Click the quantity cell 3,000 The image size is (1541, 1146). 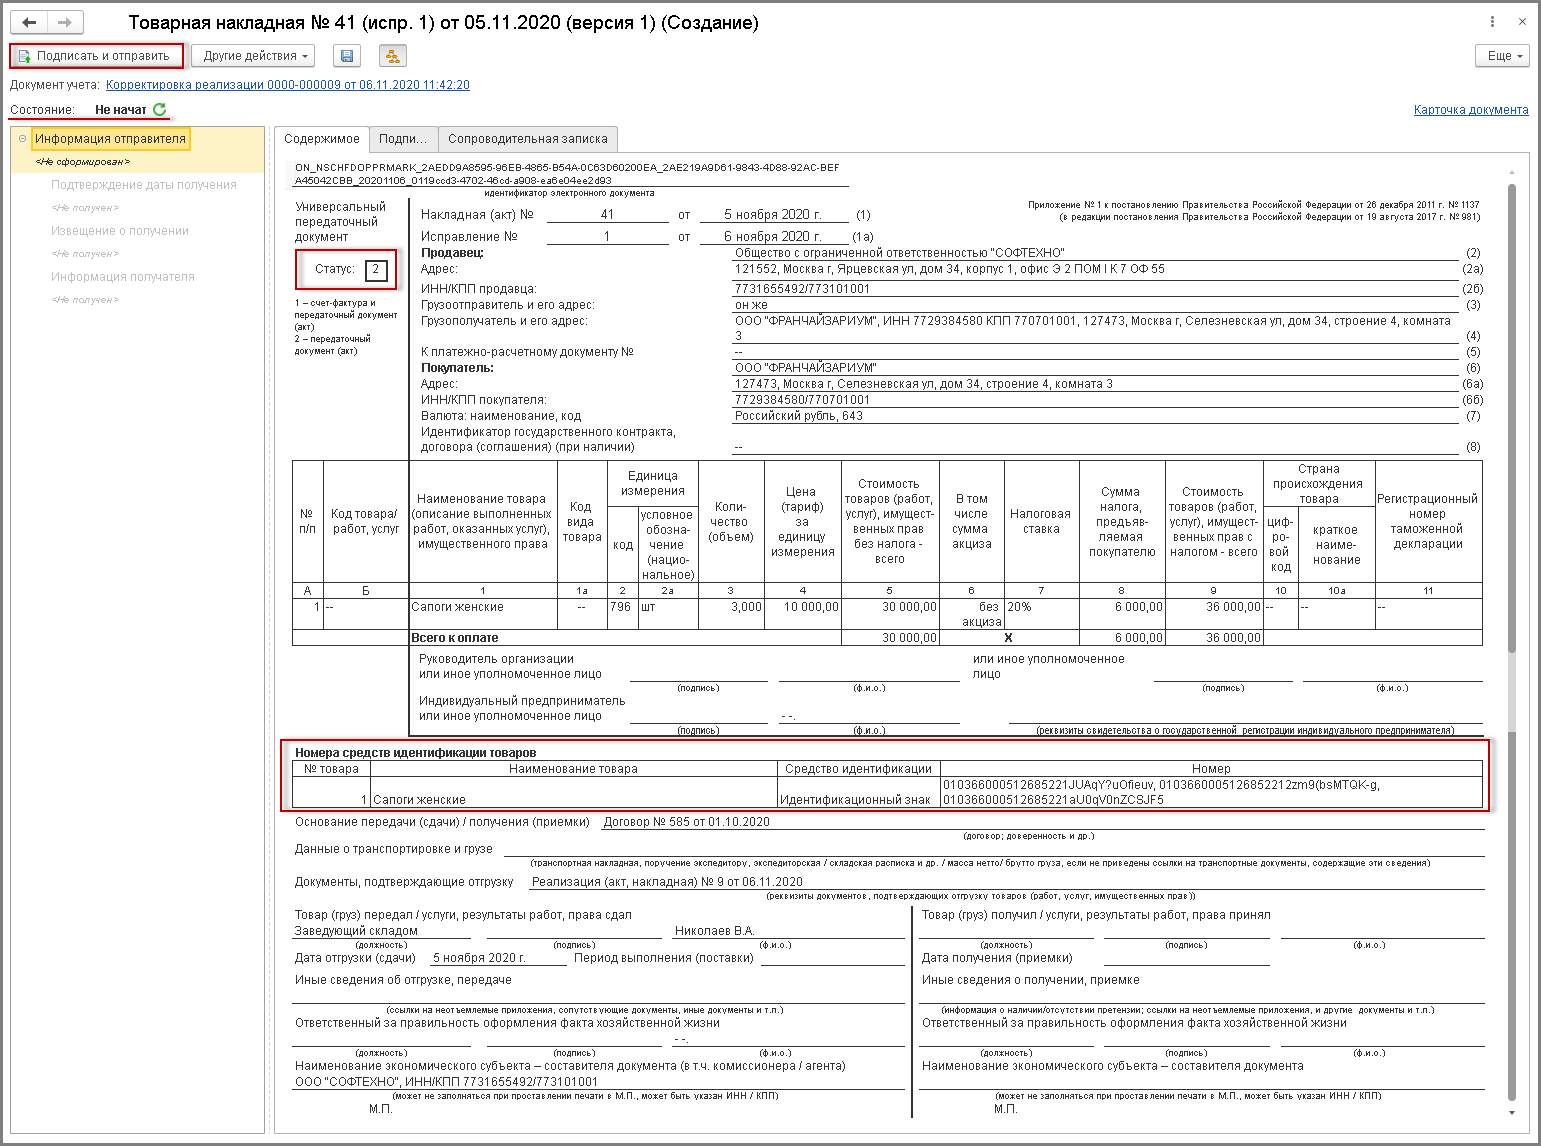[731, 614]
